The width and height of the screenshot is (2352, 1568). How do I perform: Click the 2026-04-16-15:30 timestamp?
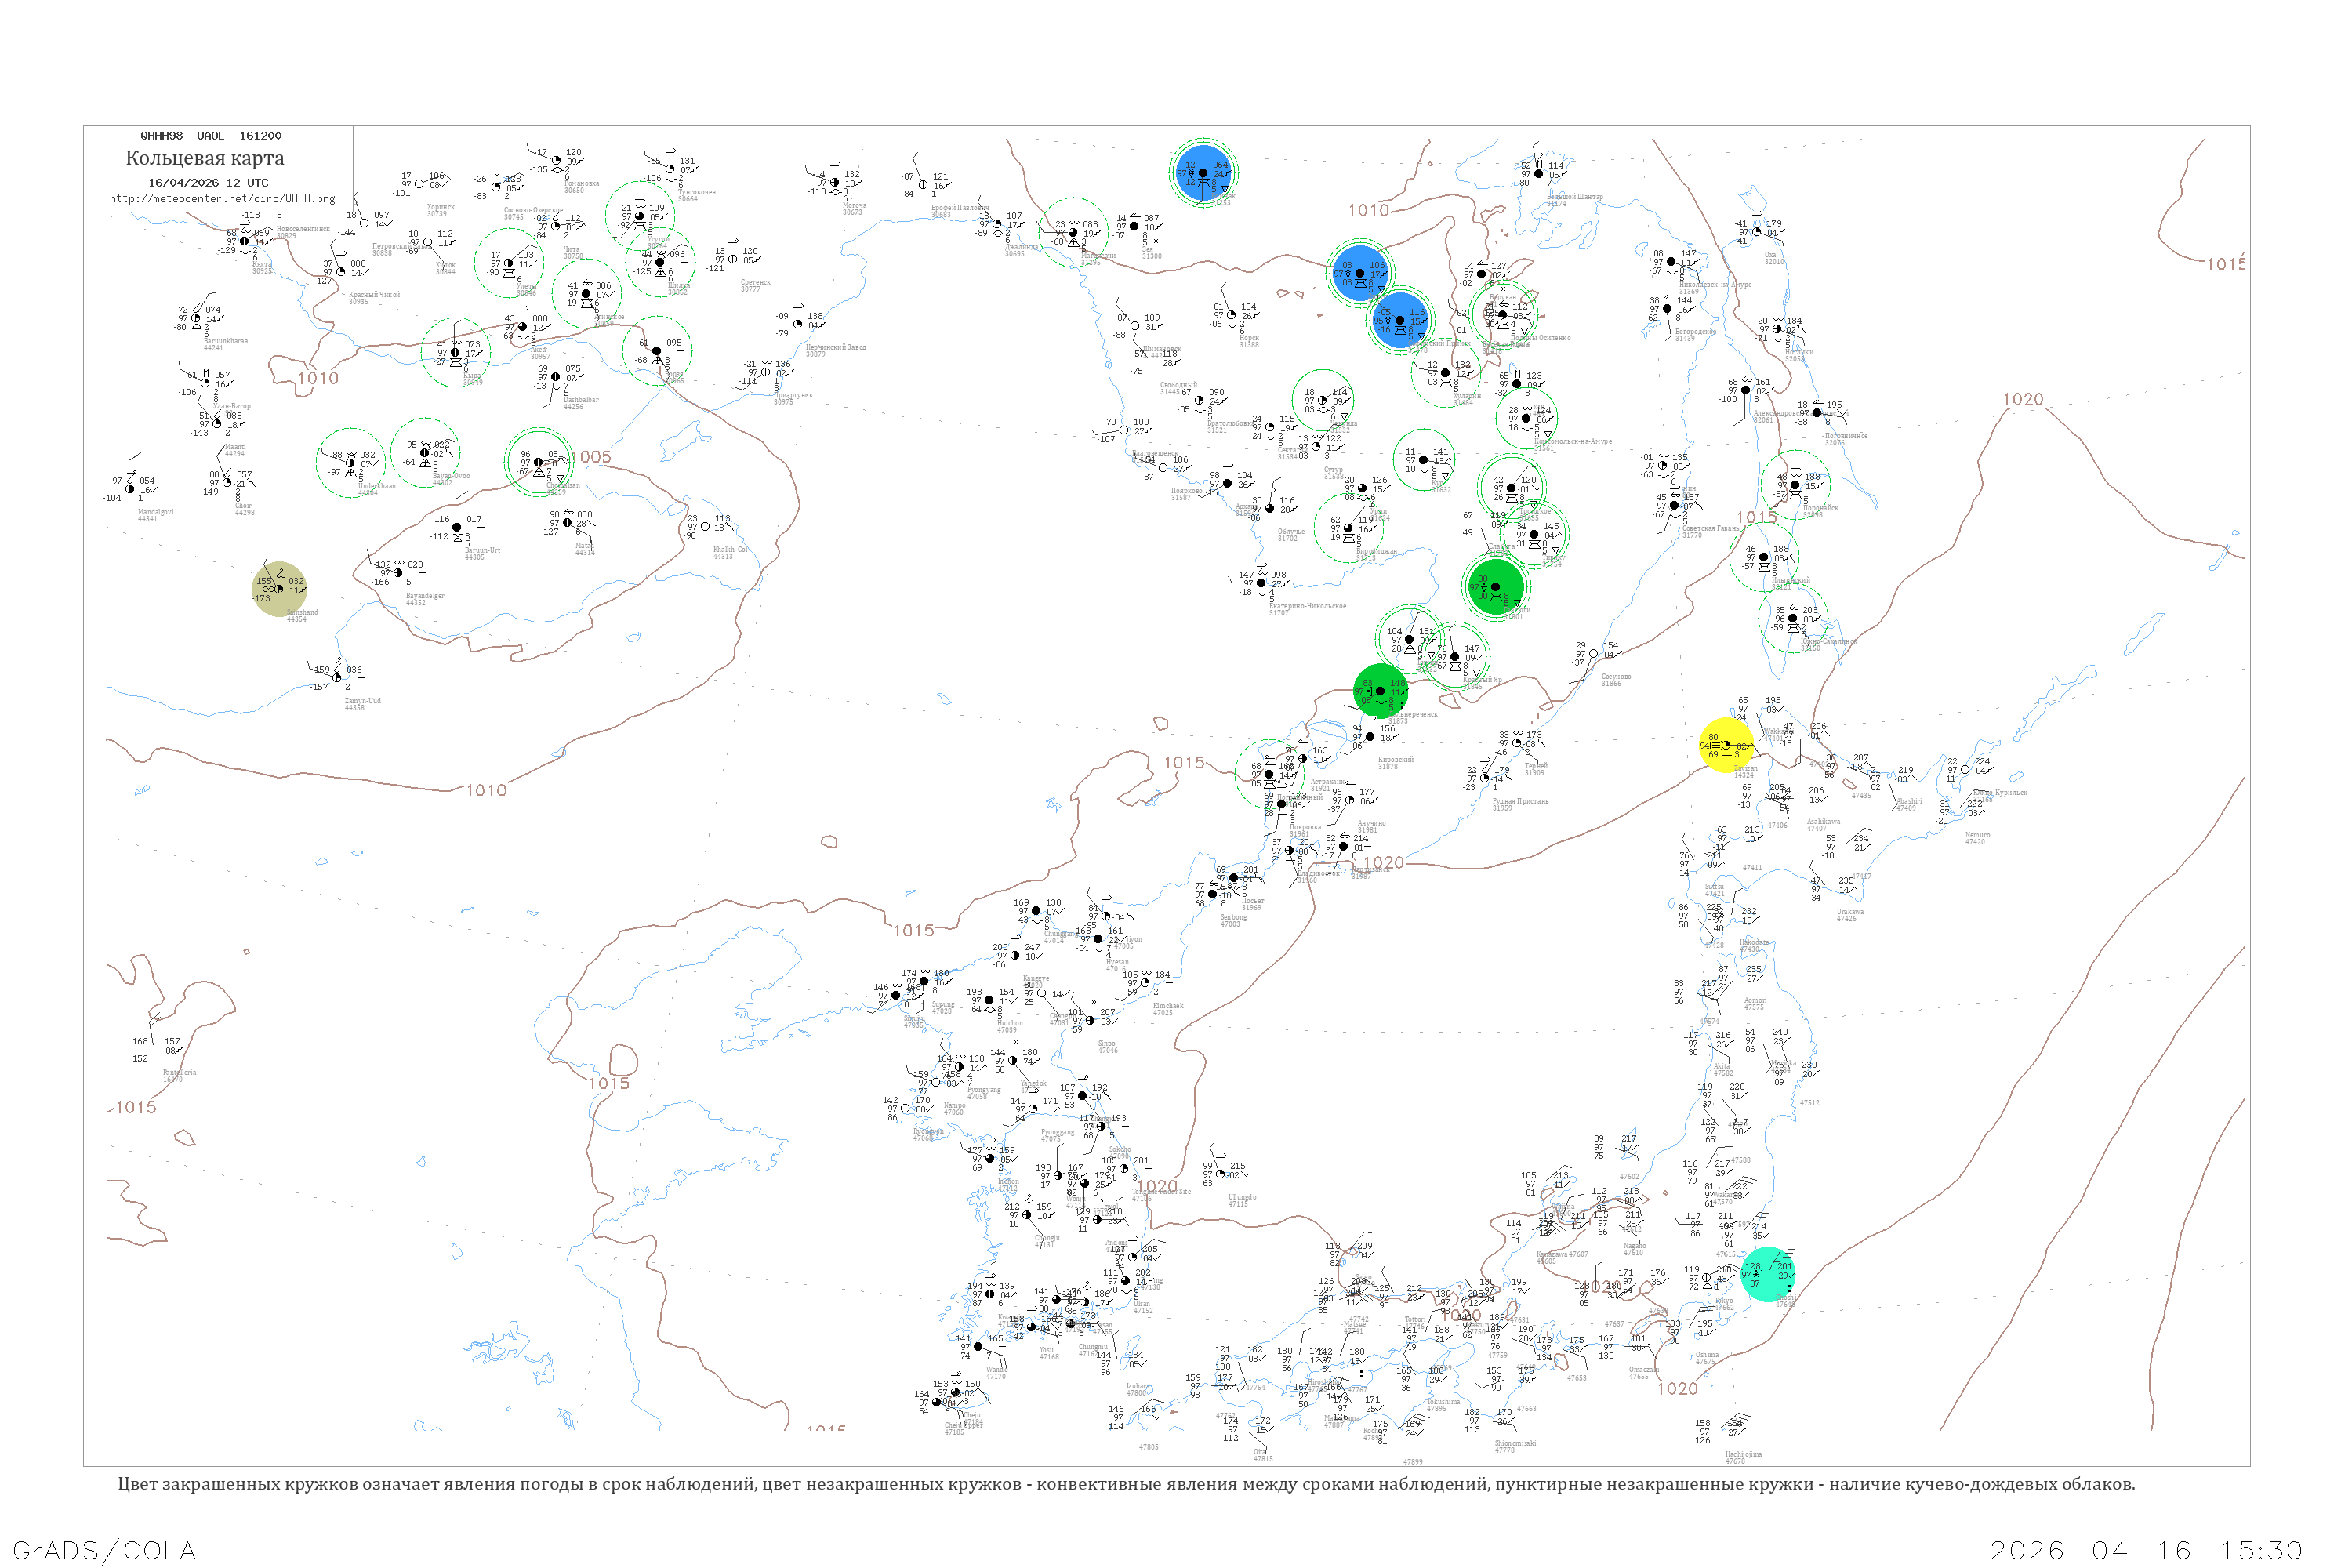2146,1550
